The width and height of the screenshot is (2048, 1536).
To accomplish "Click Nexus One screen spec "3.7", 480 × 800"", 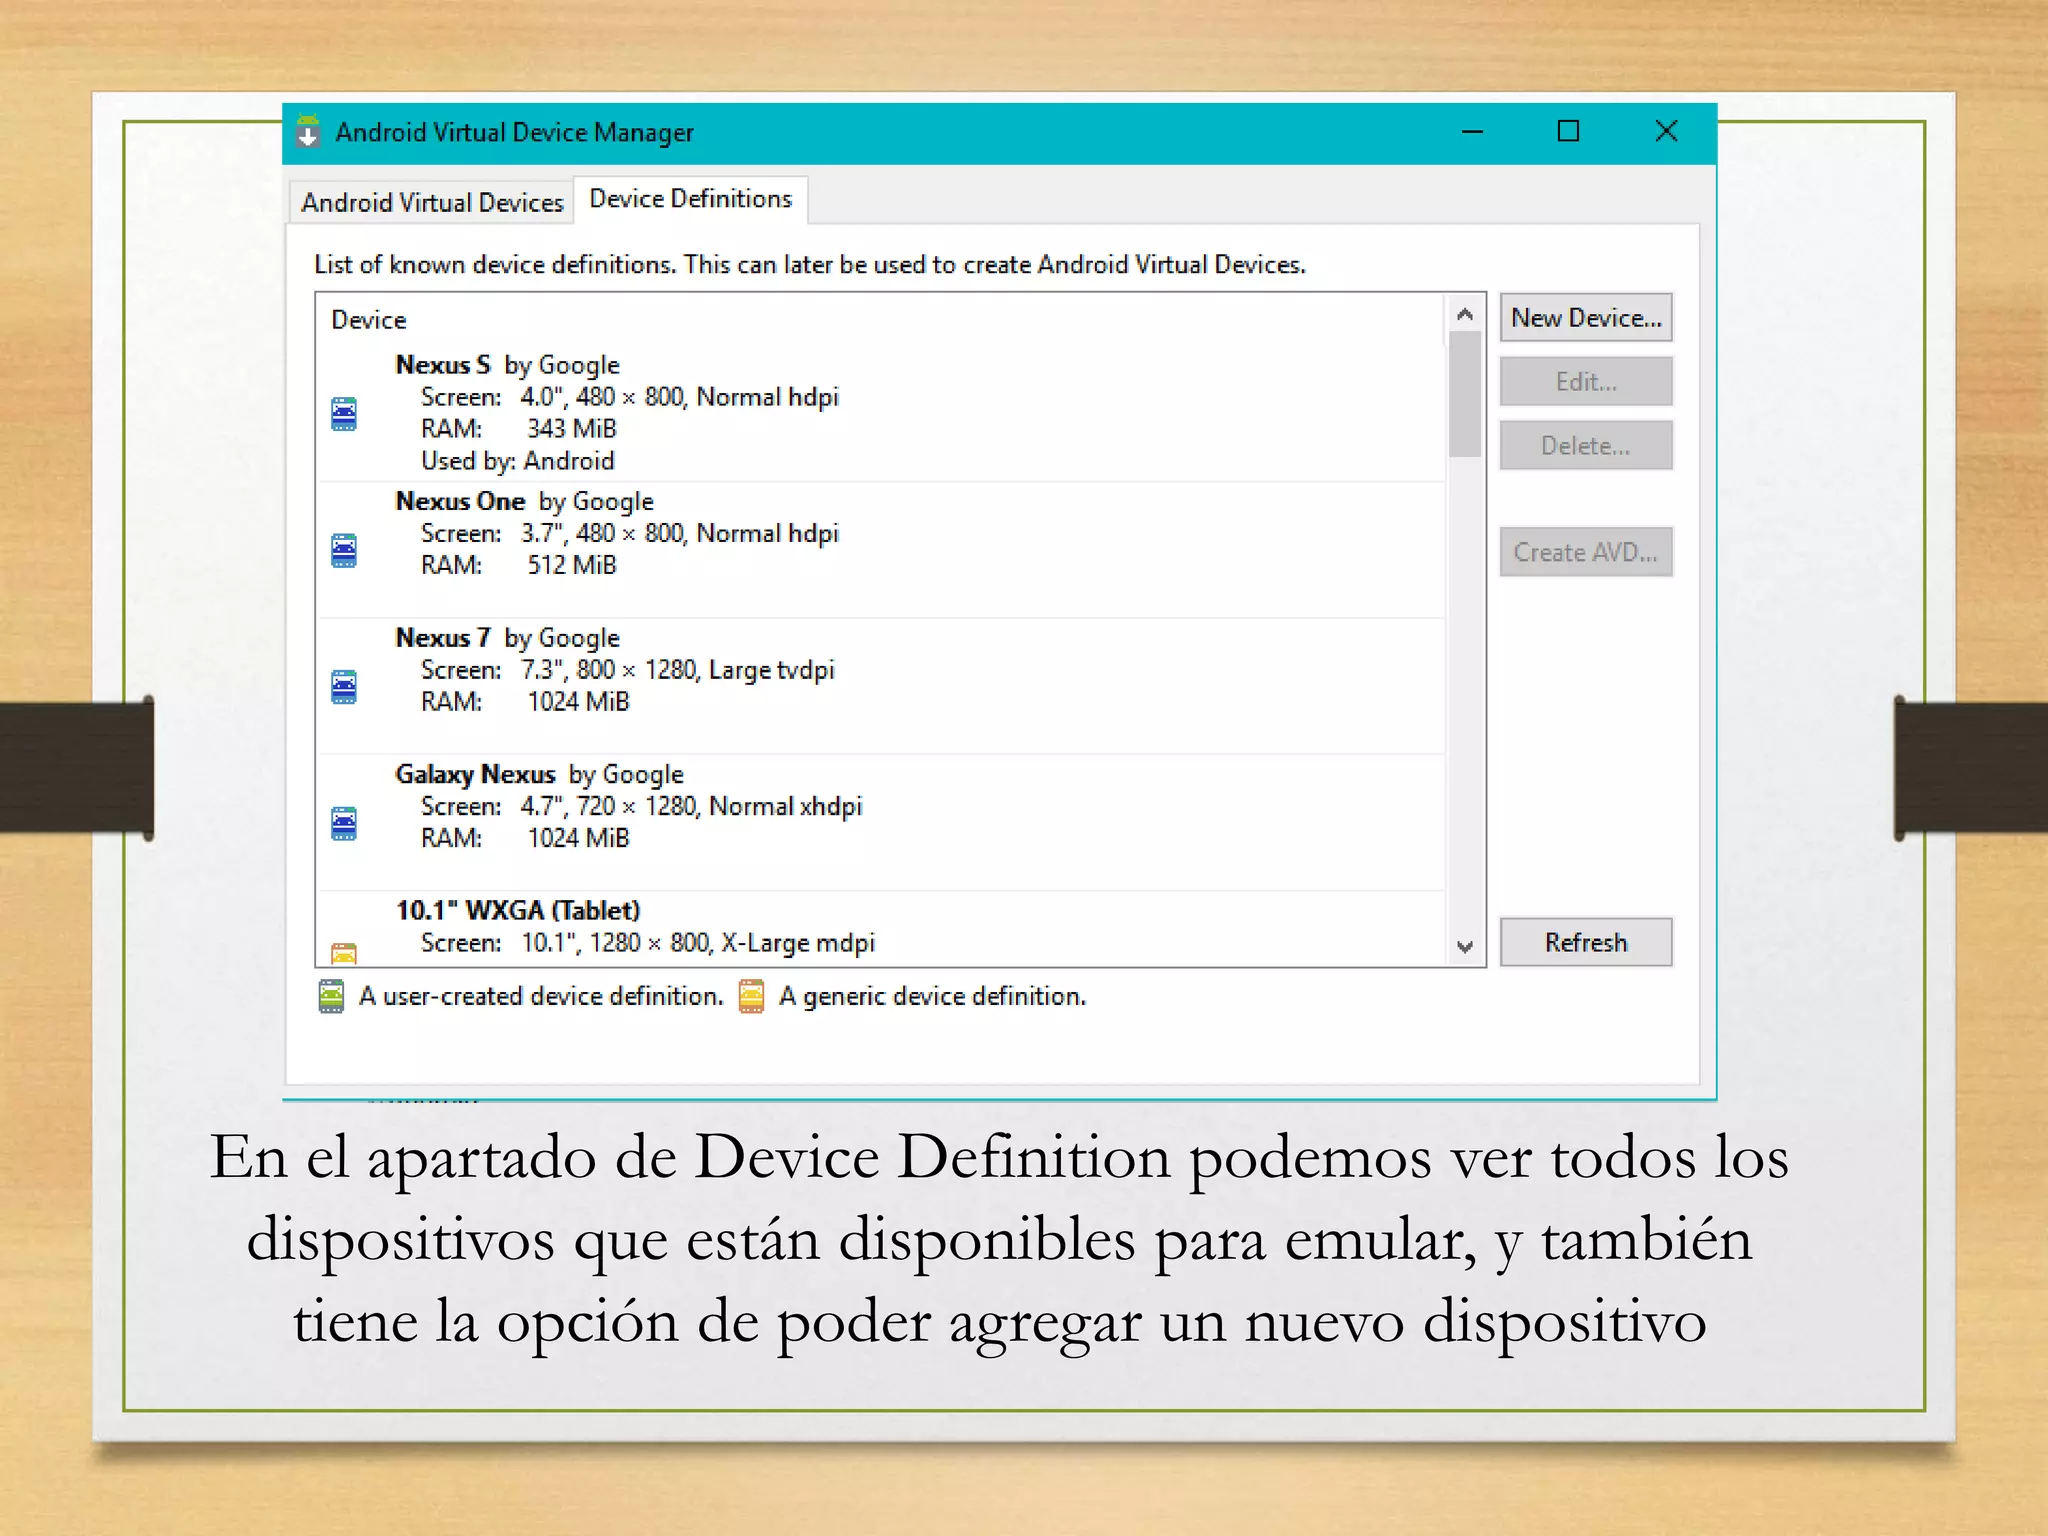I will [603, 533].
